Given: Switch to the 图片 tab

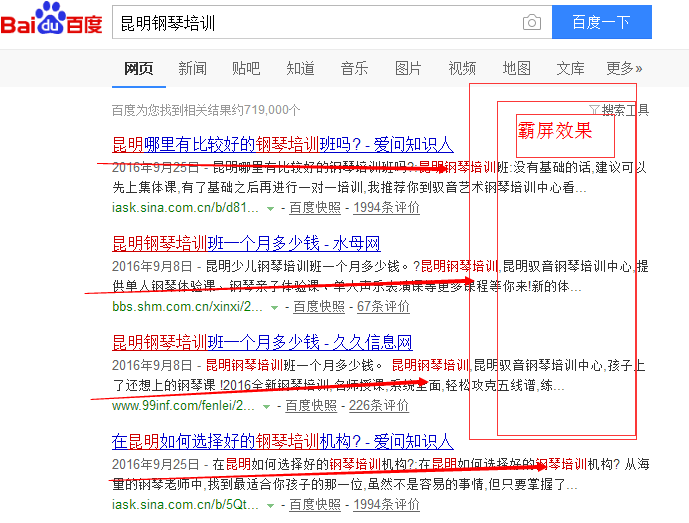Looking at the screenshot, I should (408, 69).
